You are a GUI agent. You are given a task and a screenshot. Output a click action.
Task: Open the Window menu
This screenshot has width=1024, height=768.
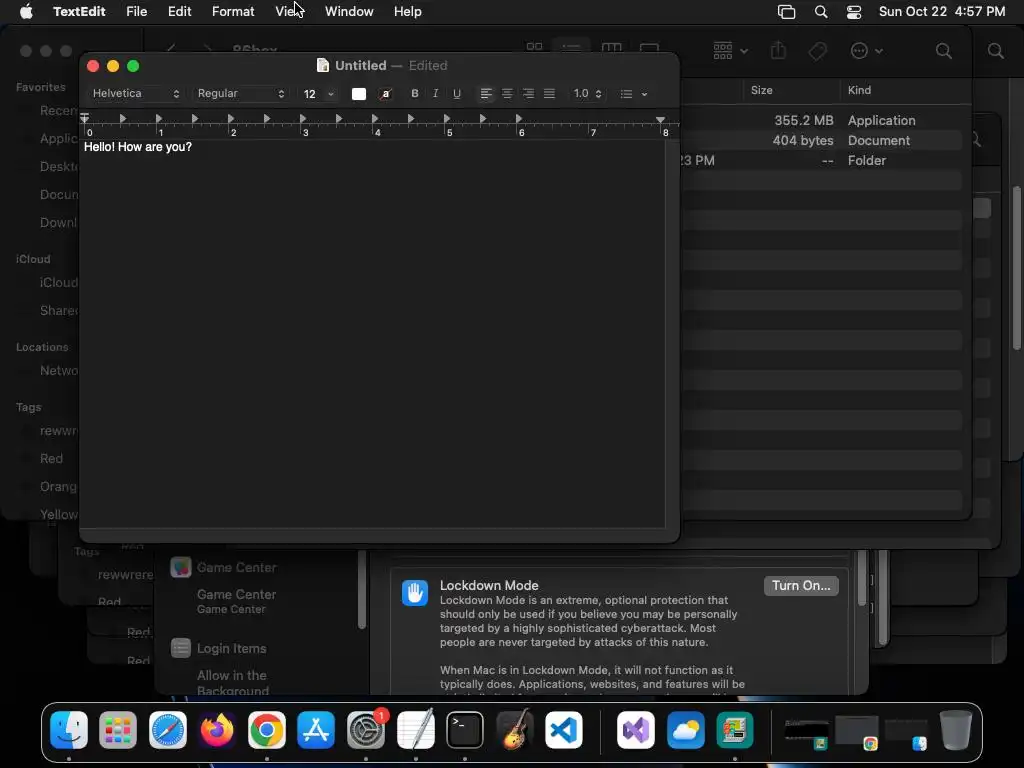click(x=349, y=12)
